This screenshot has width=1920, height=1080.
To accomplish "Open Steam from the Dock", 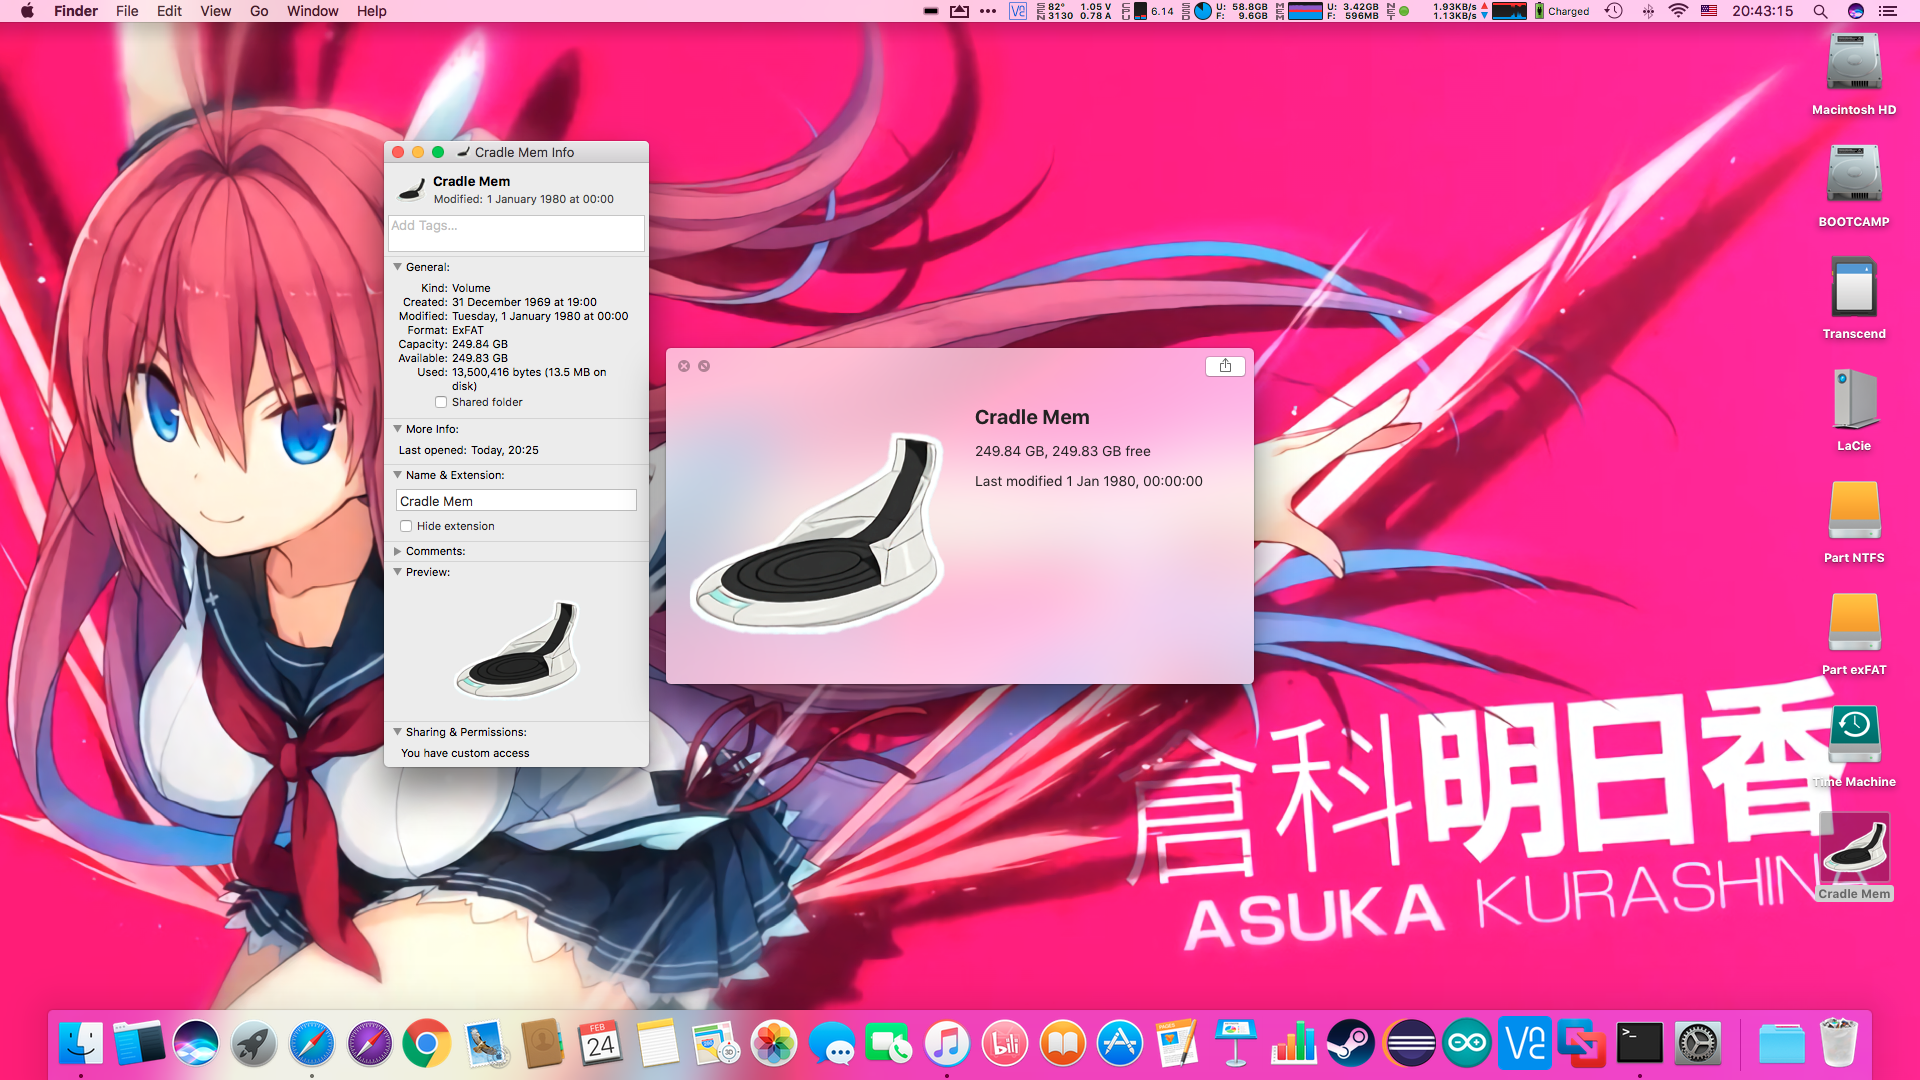I will click(1351, 1044).
